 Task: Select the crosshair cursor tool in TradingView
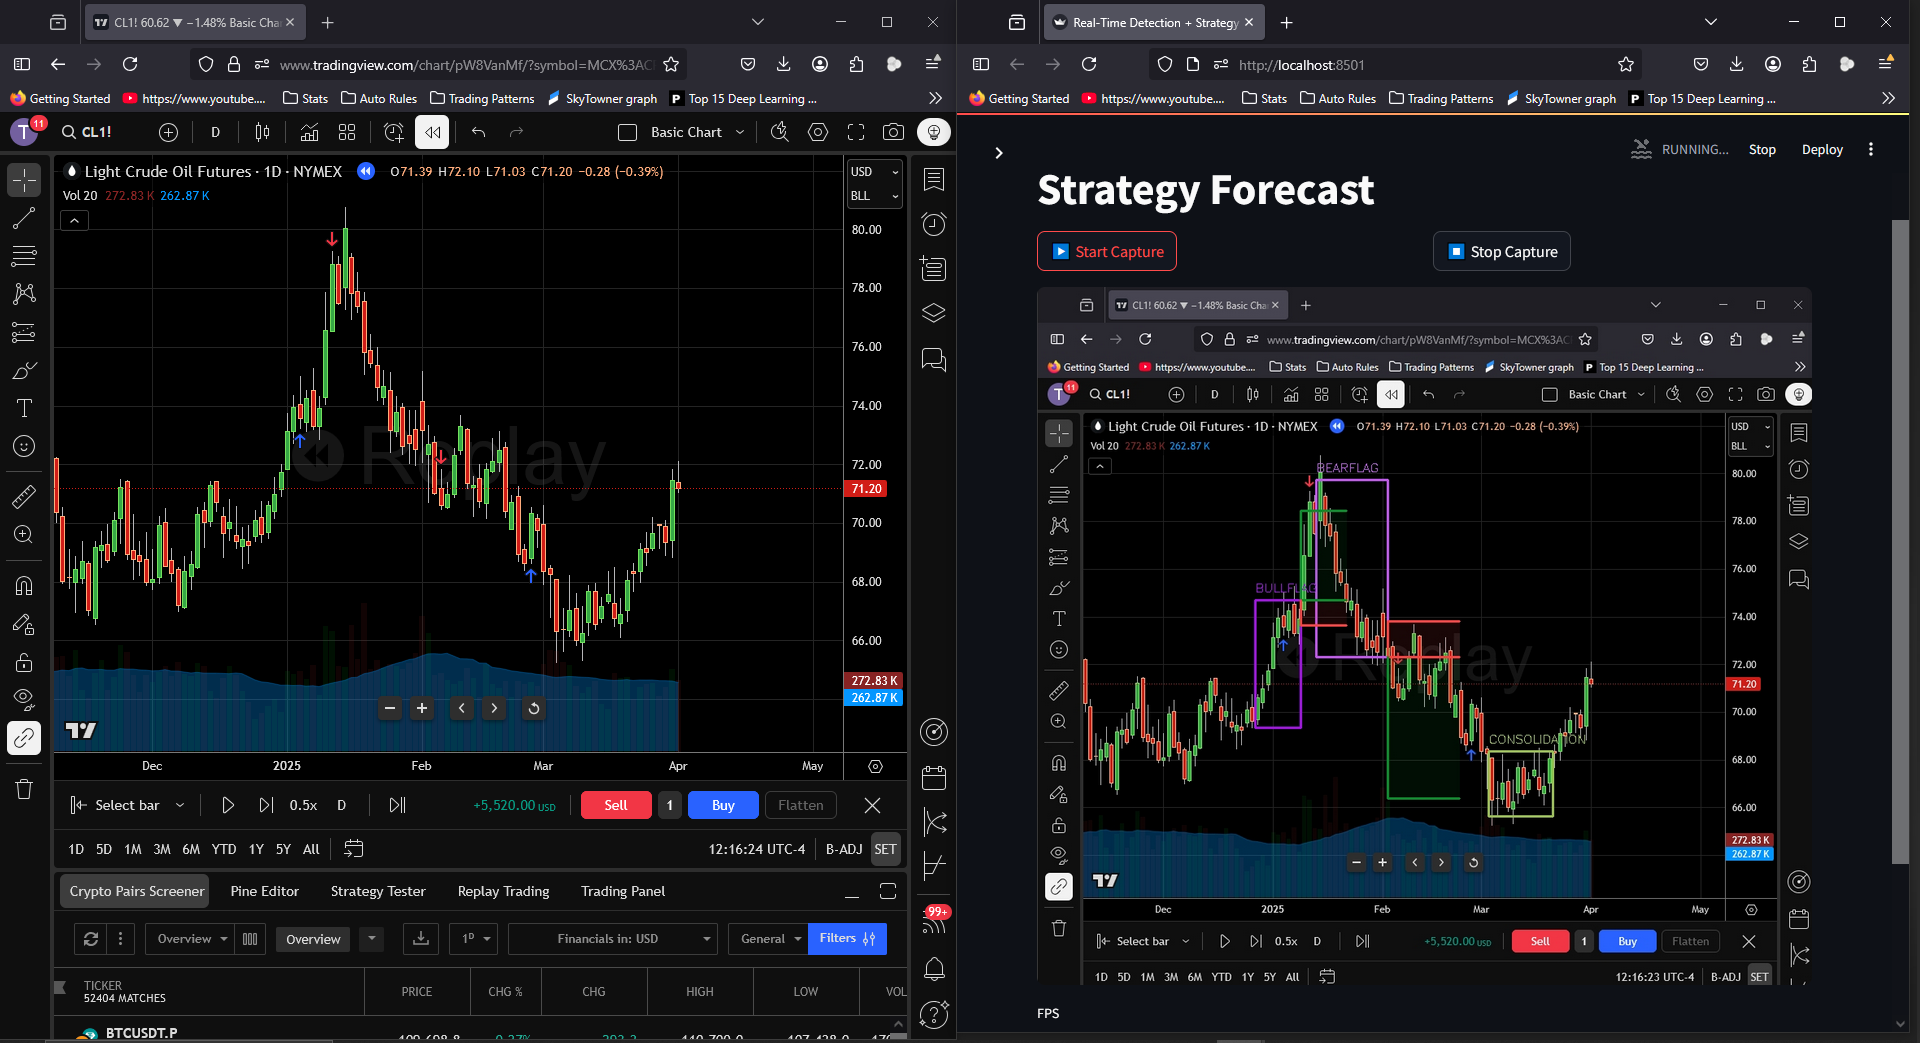[24, 180]
